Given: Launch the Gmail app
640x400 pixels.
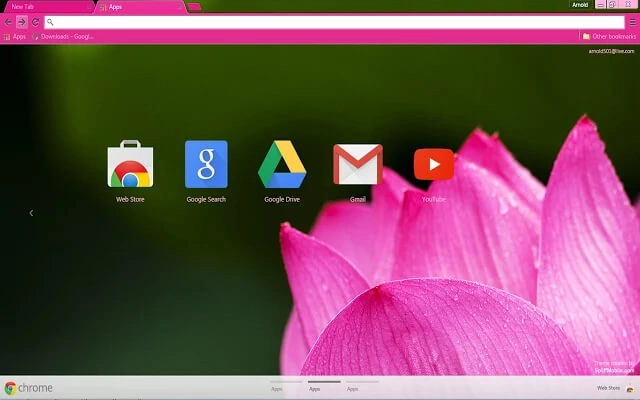Looking at the screenshot, I should [358, 164].
